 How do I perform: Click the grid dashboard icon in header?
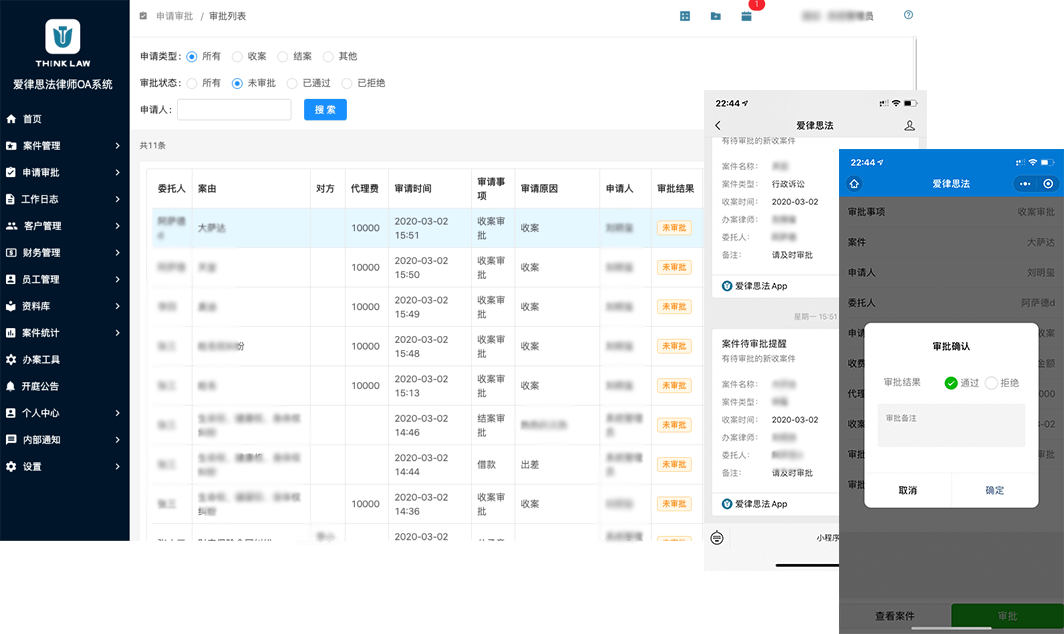[685, 16]
